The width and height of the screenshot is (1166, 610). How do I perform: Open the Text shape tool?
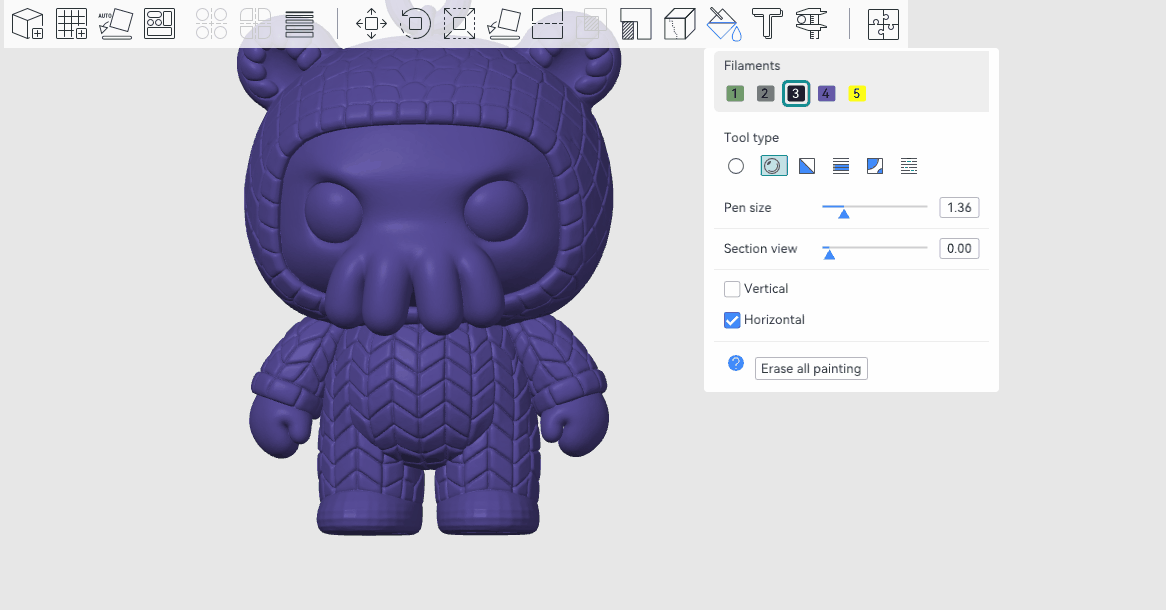click(x=767, y=24)
